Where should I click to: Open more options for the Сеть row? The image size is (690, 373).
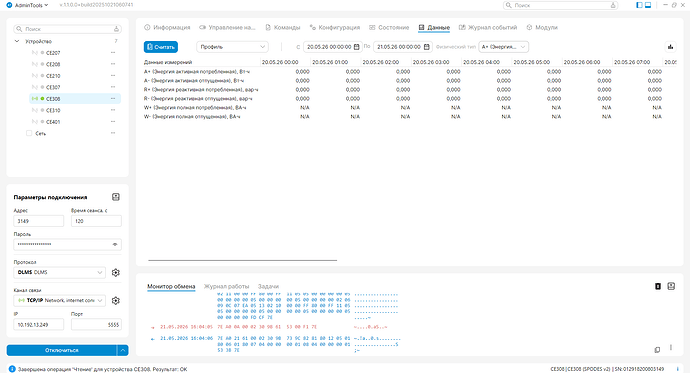pyautogui.click(x=113, y=133)
